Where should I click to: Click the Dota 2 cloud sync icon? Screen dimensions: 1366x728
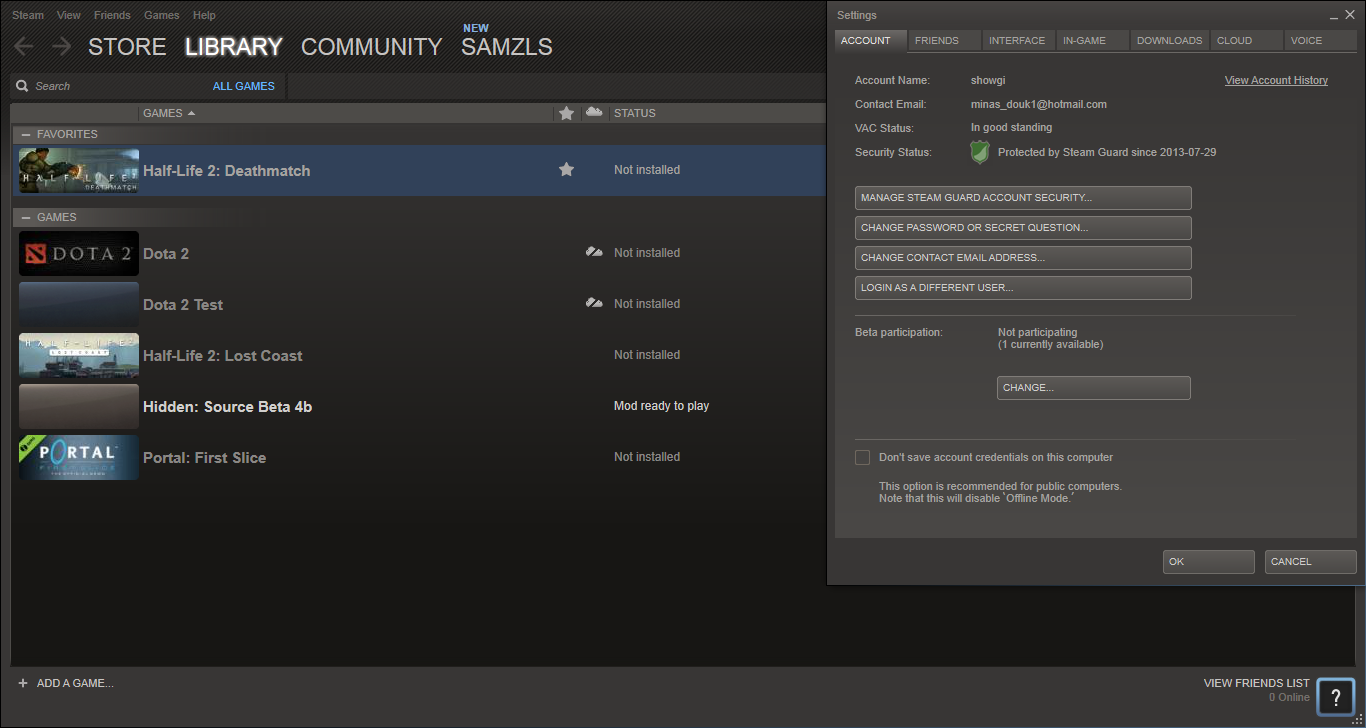click(x=594, y=253)
